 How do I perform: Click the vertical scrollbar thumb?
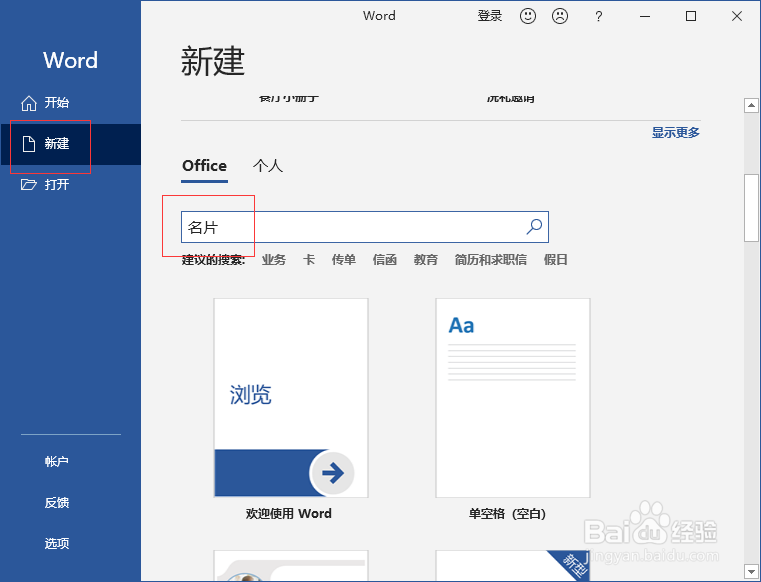751,208
